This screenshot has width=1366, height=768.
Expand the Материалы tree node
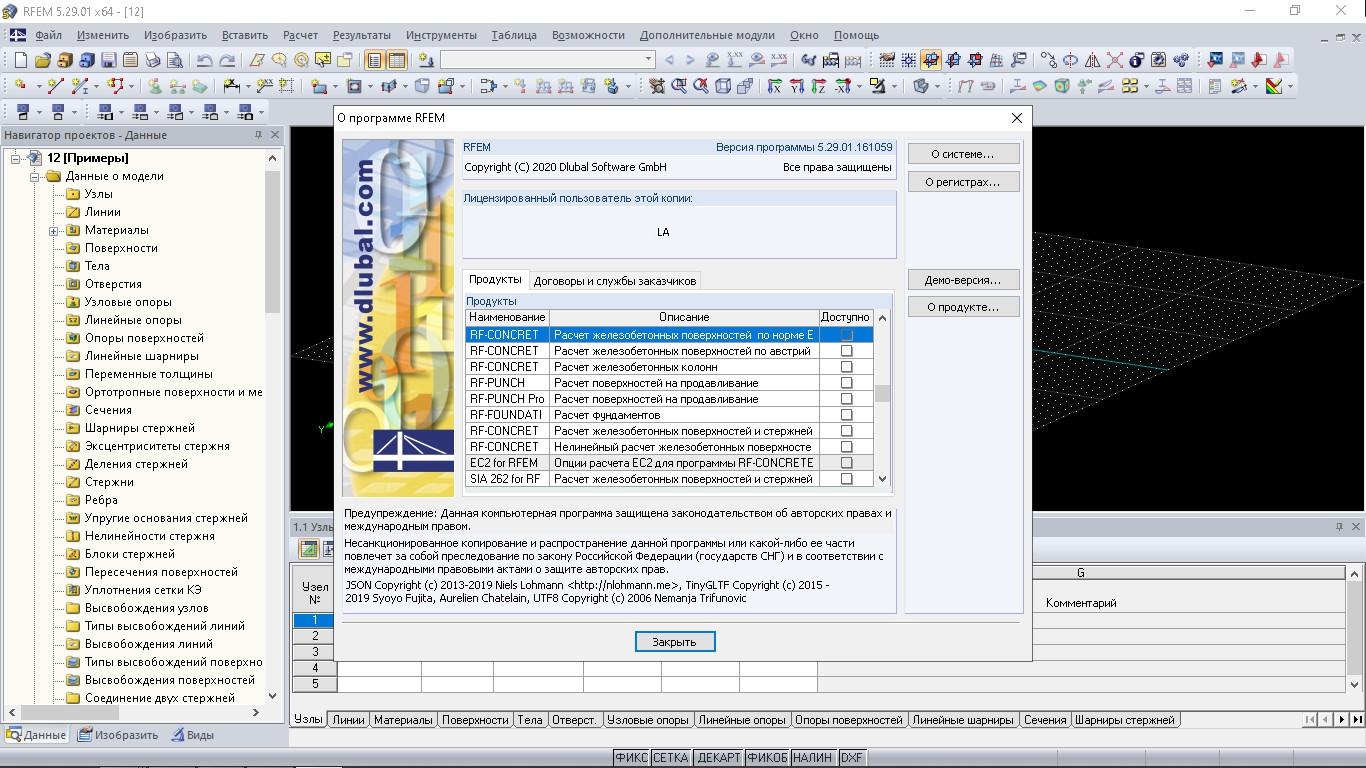pos(54,231)
